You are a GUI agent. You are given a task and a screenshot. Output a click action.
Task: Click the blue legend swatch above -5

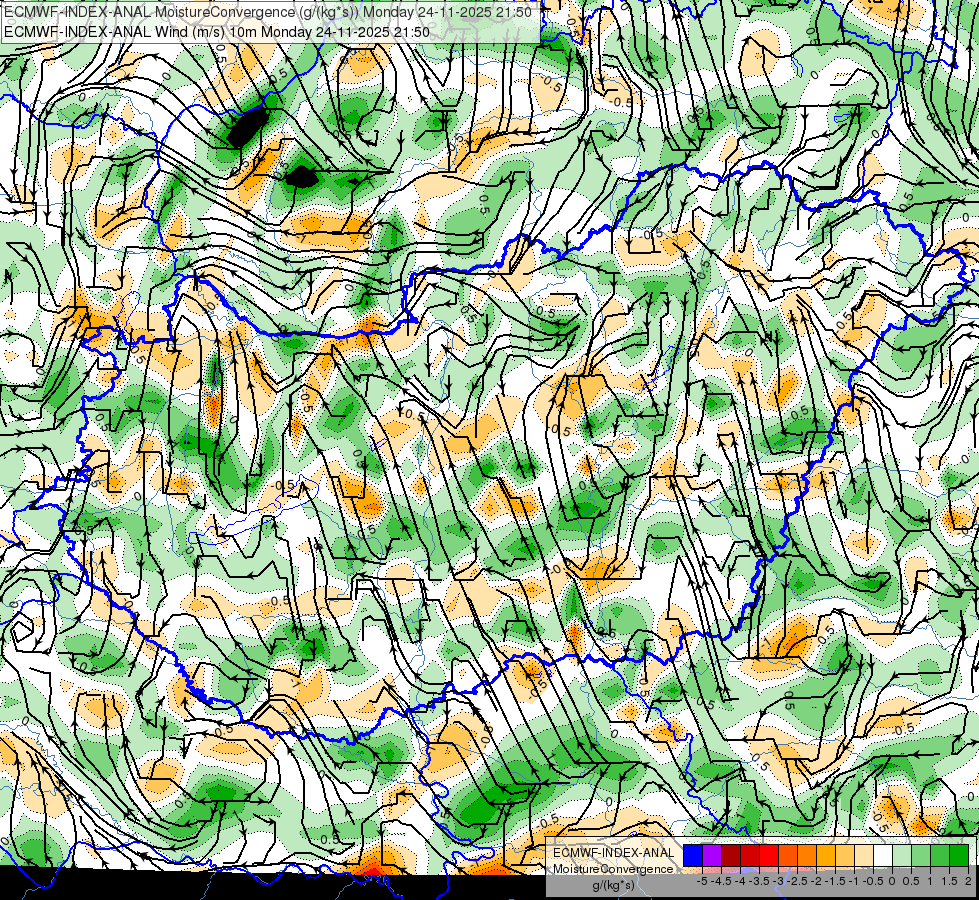[693, 856]
